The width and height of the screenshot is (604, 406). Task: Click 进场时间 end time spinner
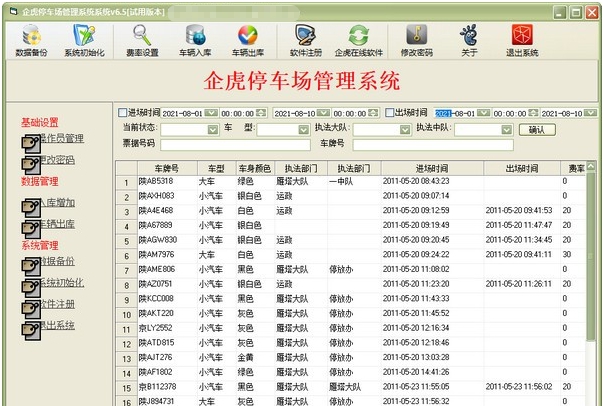click(373, 113)
